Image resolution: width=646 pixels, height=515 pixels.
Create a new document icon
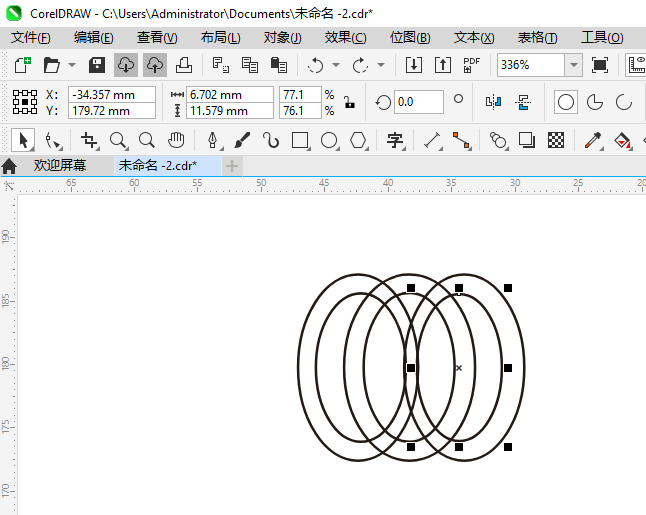click(23, 65)
